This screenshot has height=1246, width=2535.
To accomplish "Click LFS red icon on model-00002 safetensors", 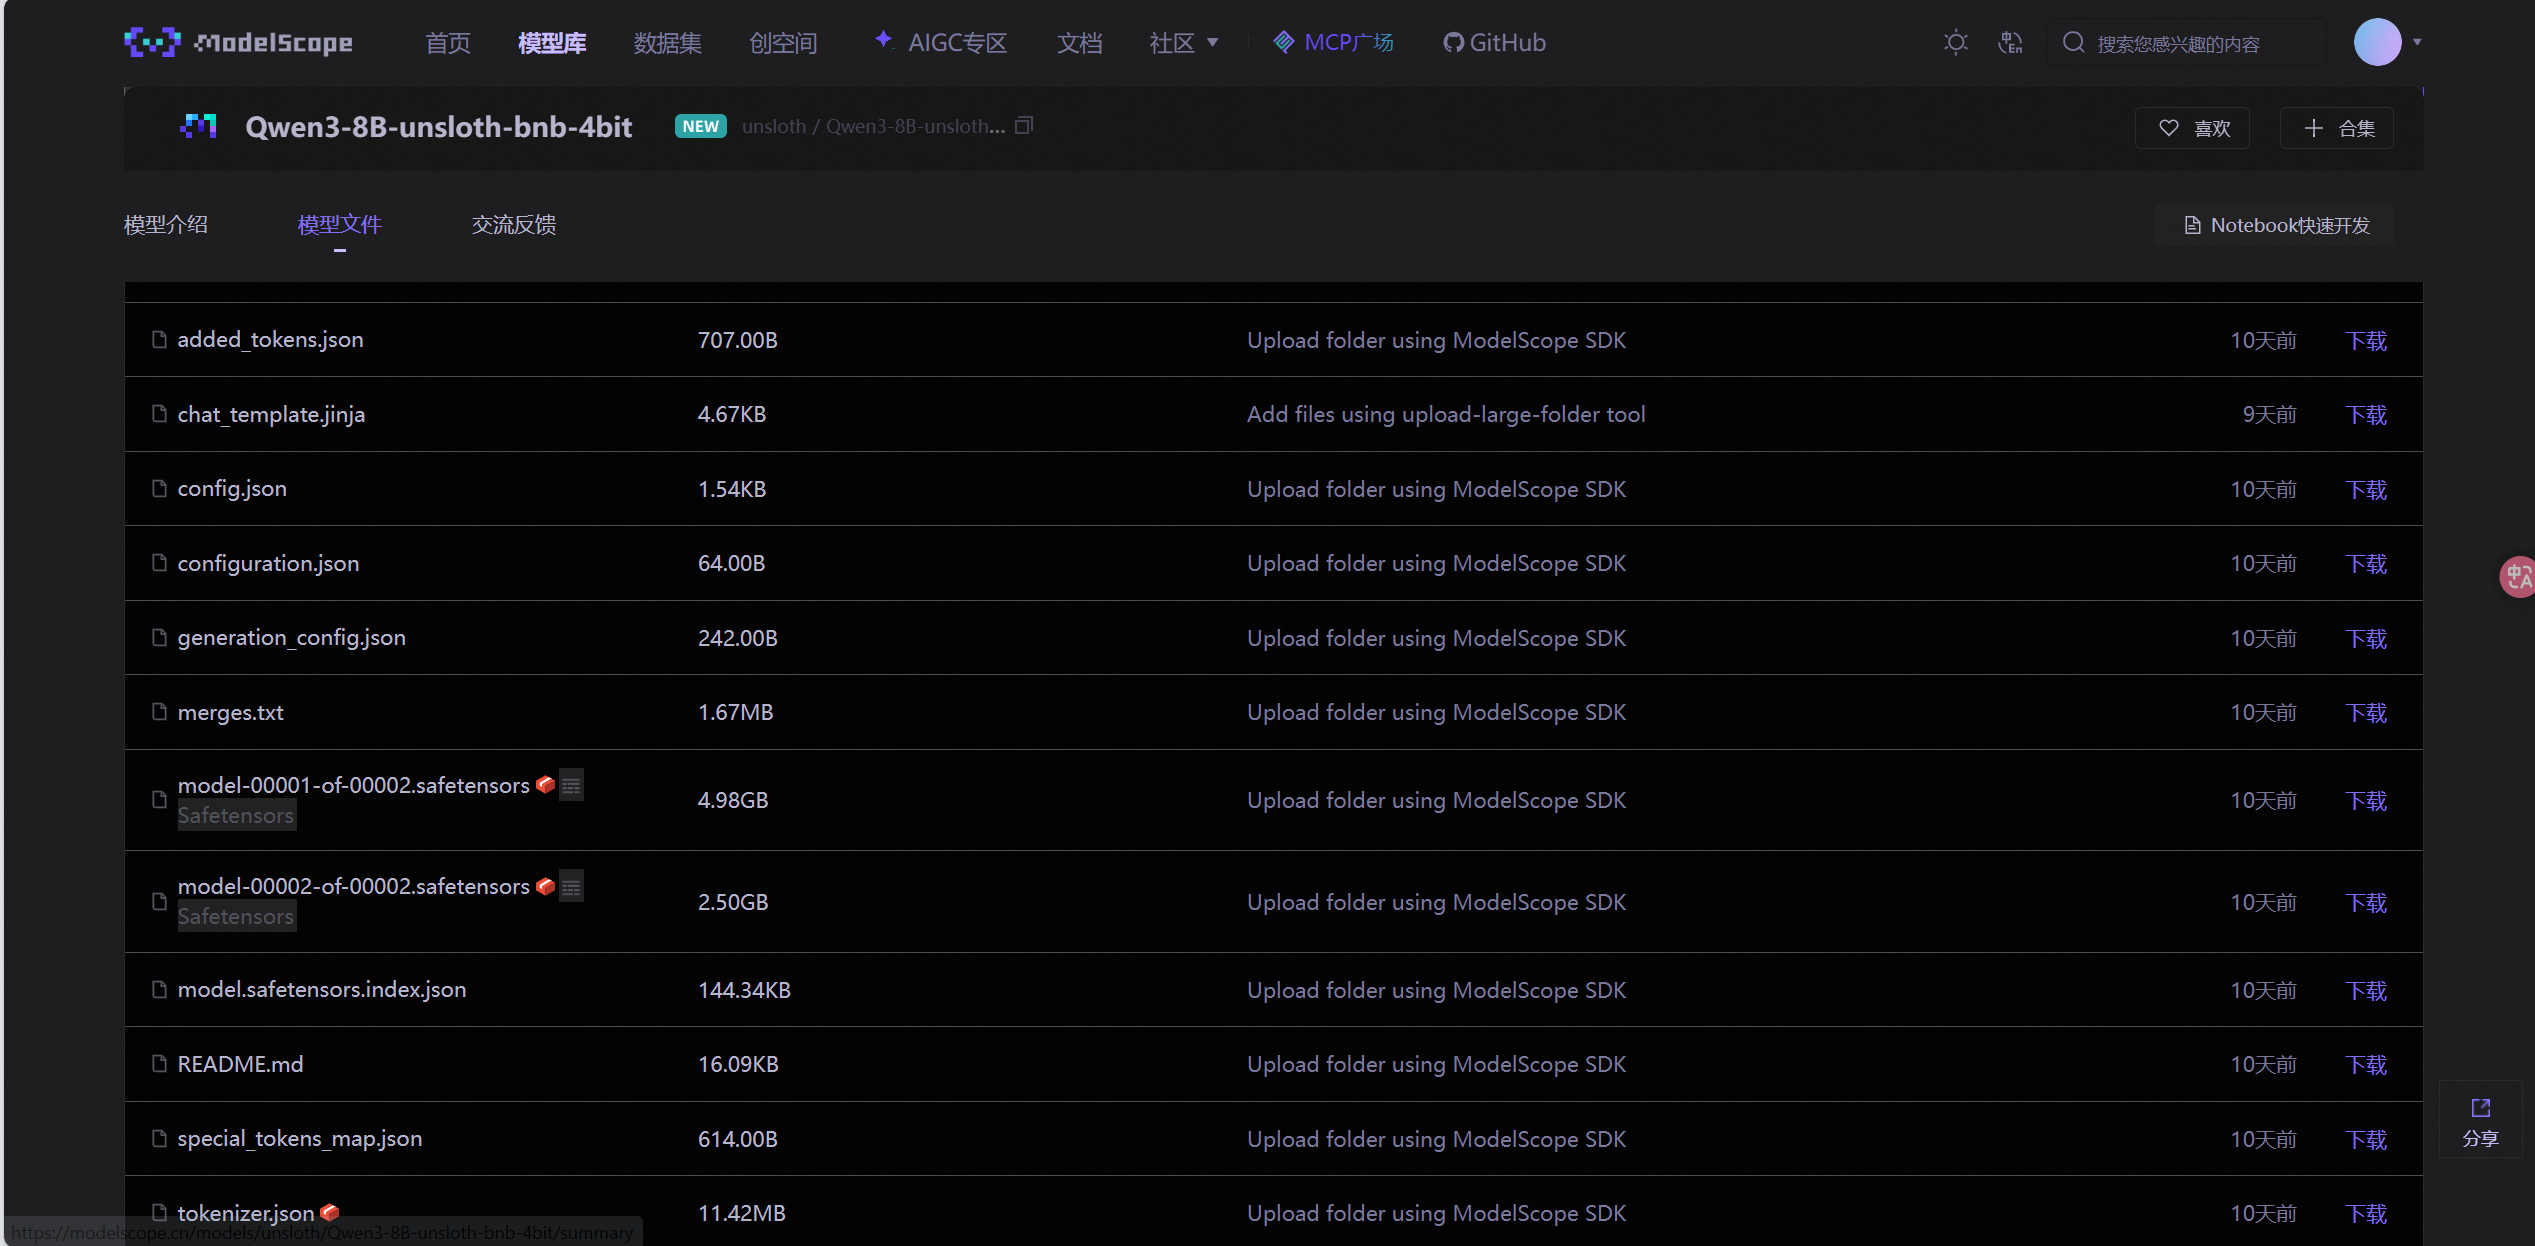I will (x=545, y=885).
